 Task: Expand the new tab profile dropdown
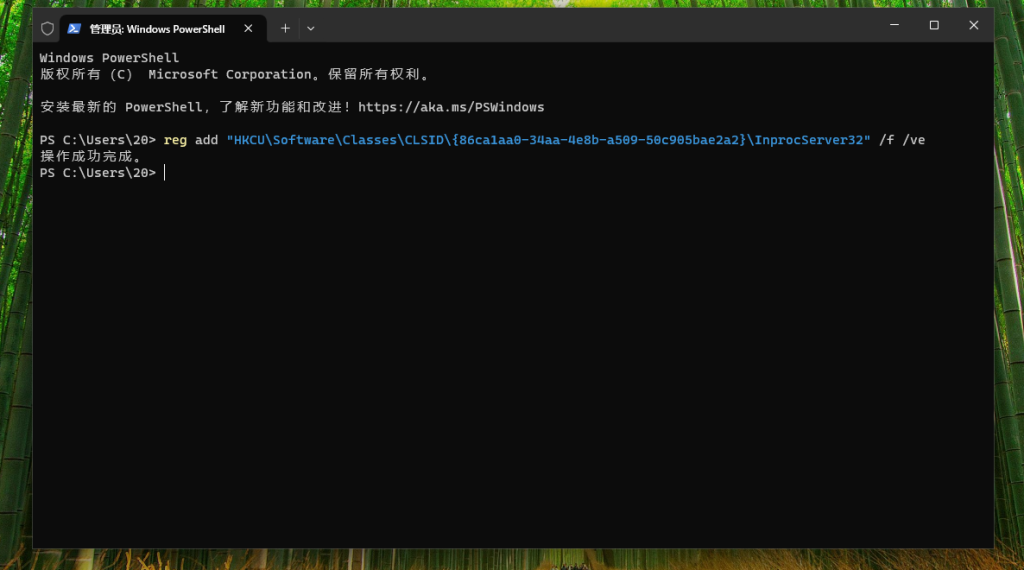point(311,29)
